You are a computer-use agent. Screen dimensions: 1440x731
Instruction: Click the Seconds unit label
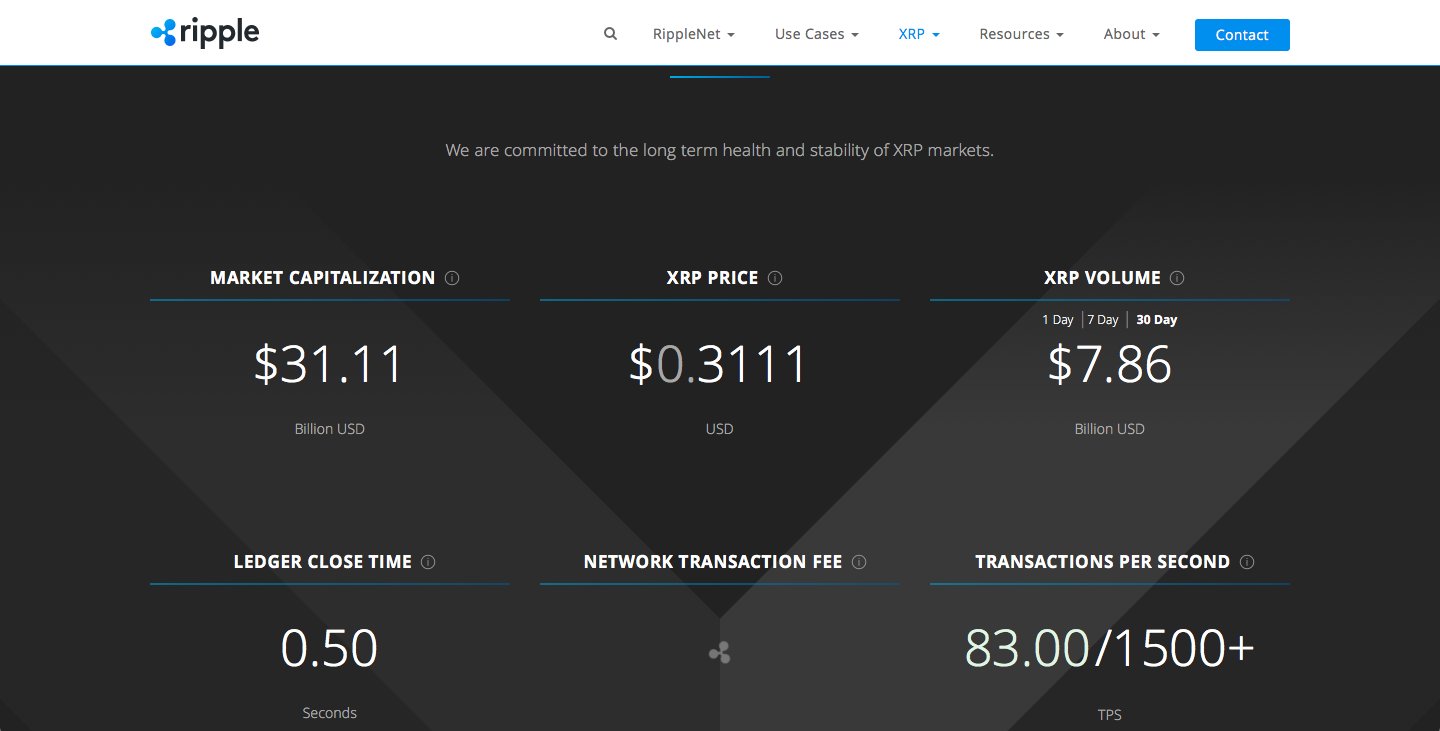[x=329, y=713]
